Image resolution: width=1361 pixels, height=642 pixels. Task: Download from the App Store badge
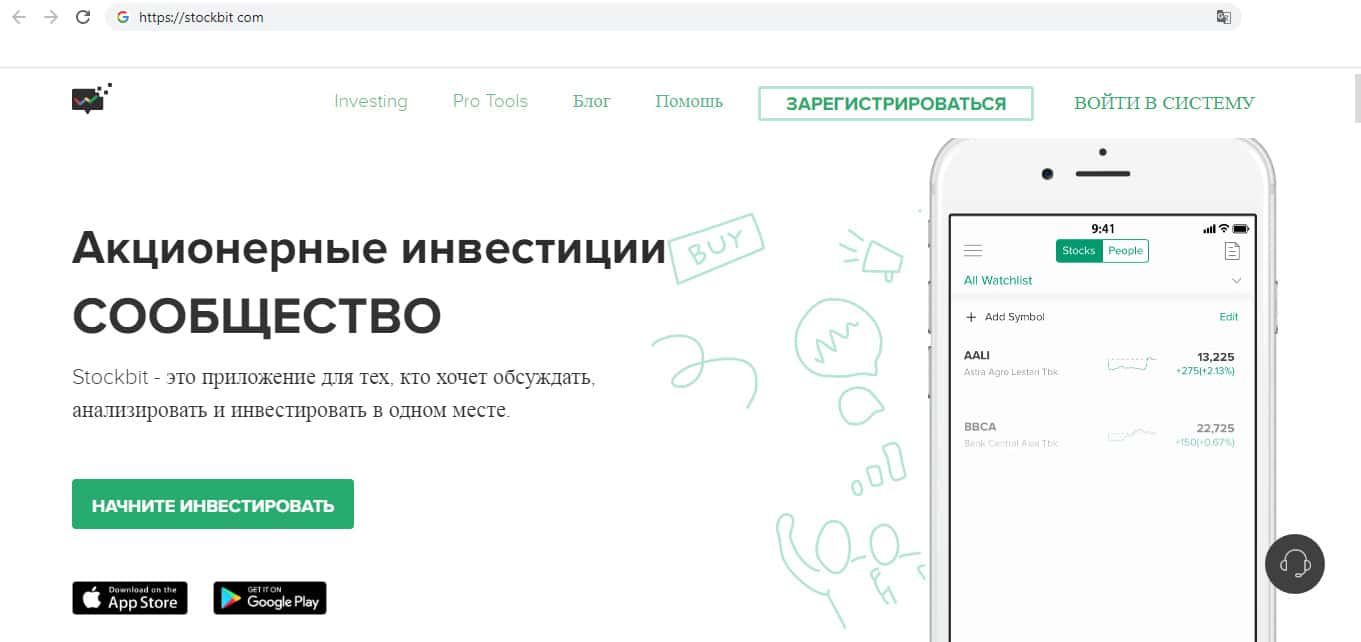point(130,598)
